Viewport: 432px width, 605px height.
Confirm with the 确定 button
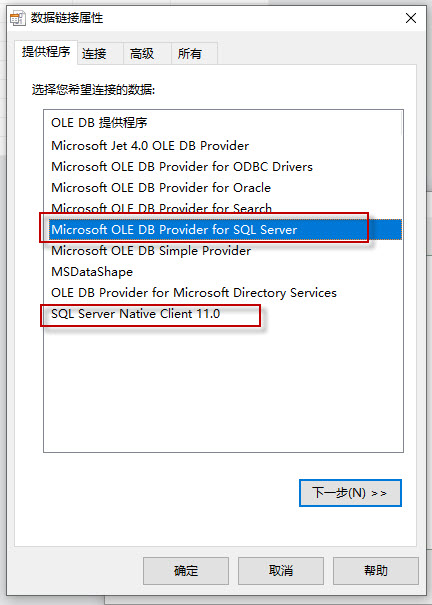[x=186, y=571]
